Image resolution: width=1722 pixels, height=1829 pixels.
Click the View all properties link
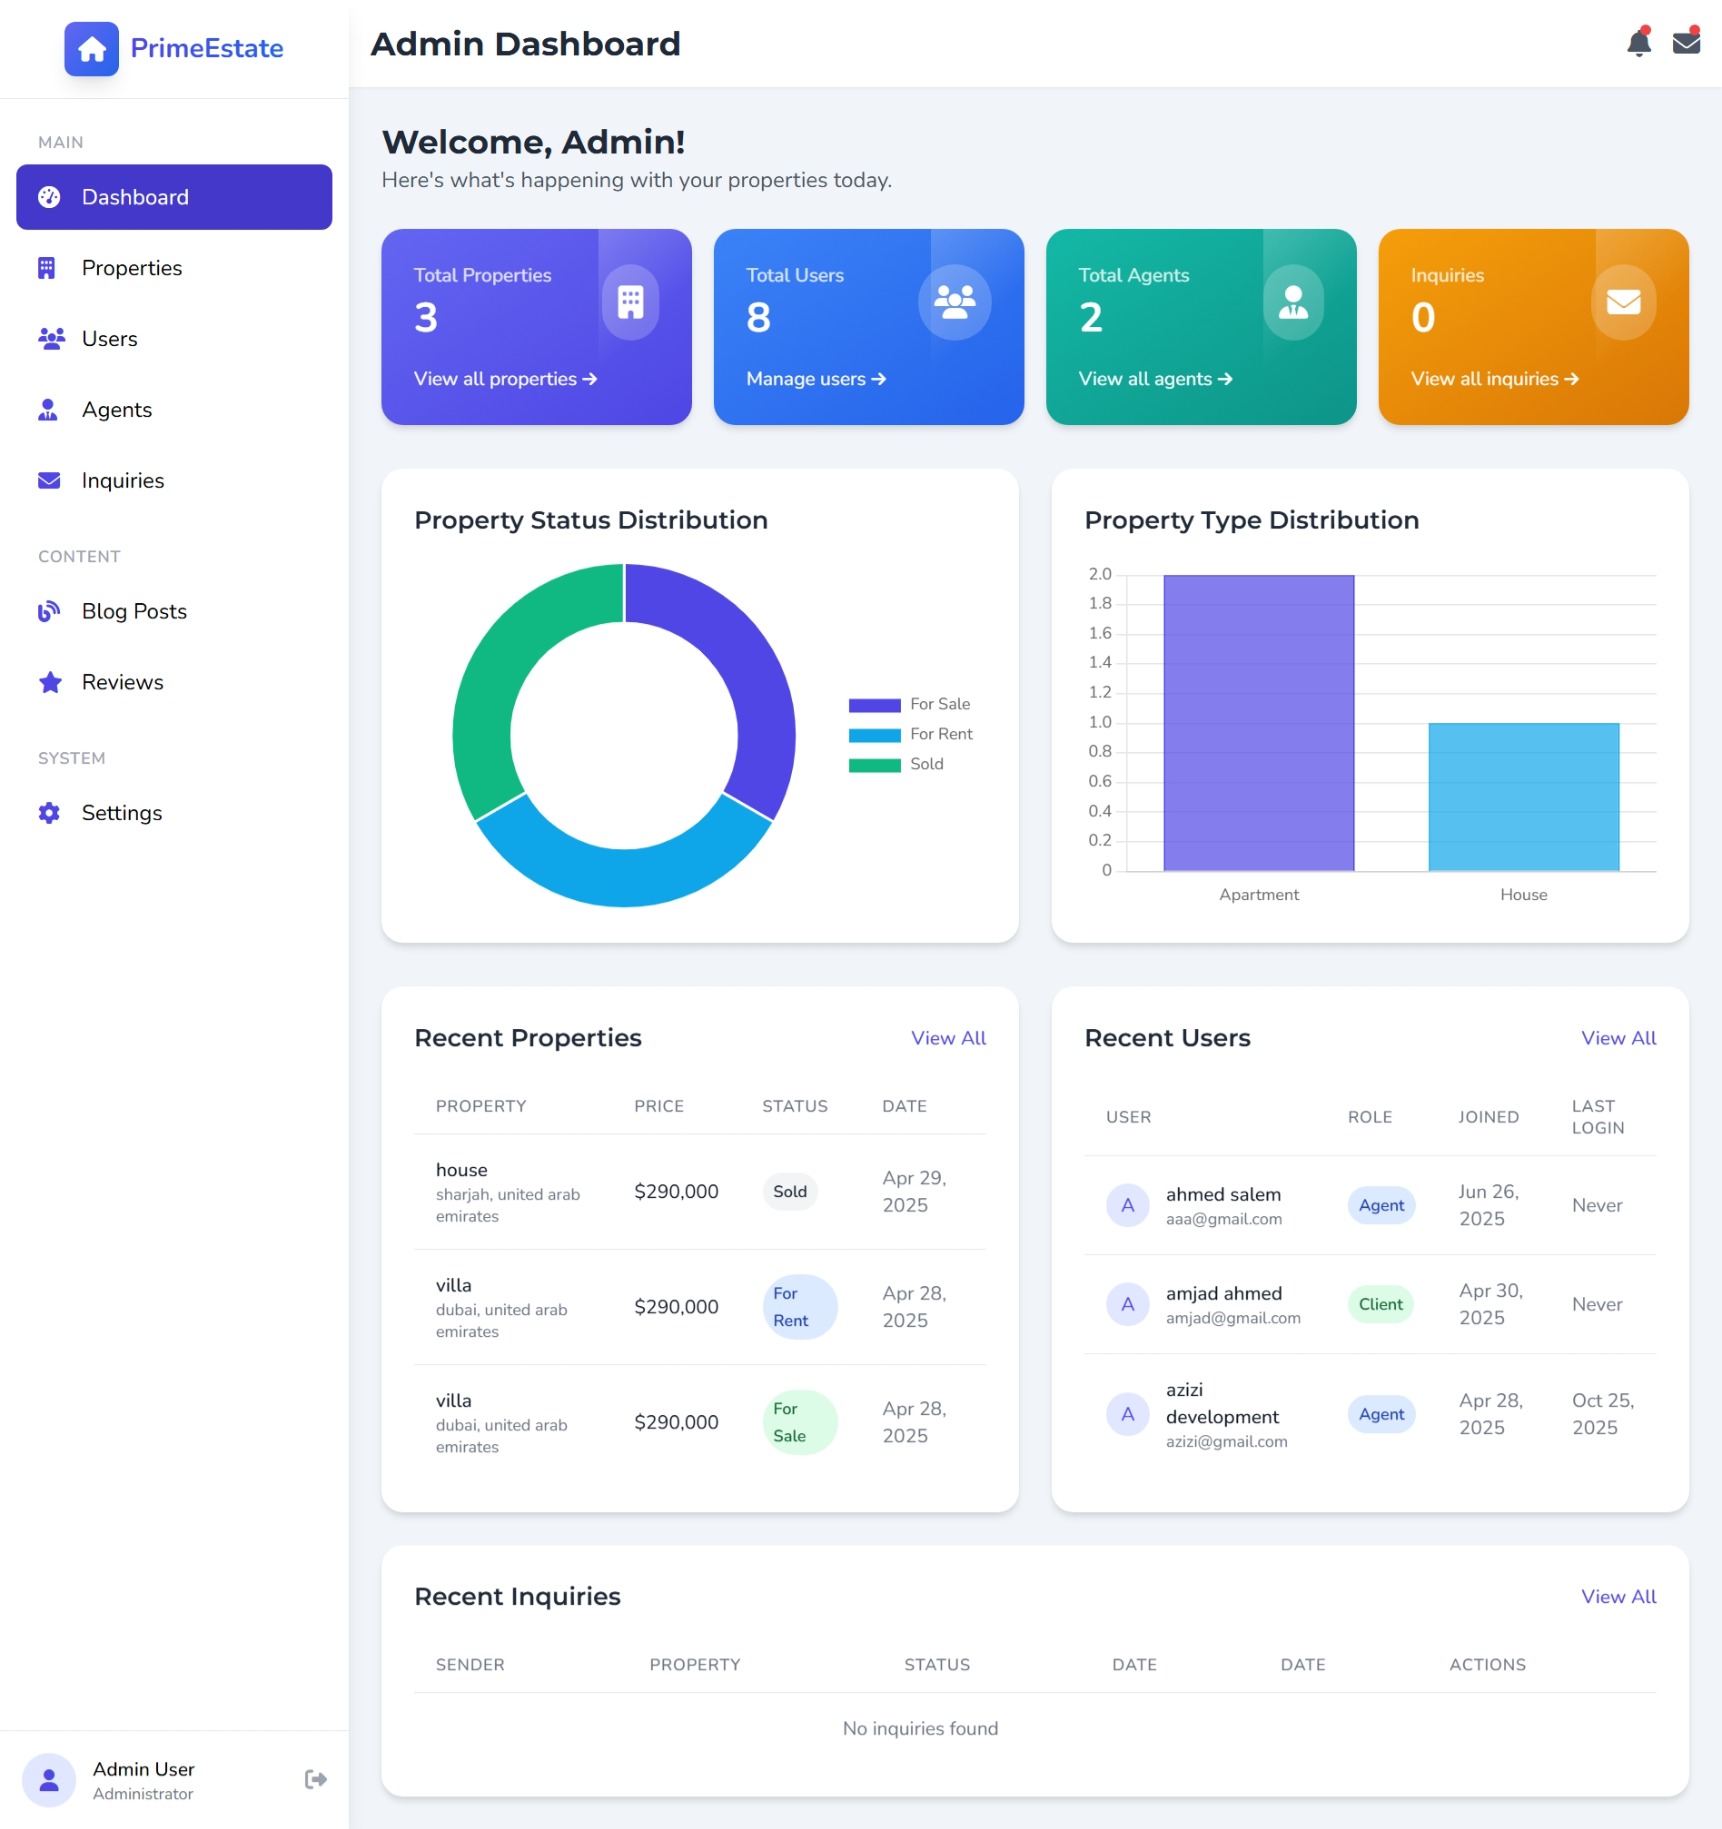pos(505,379)
